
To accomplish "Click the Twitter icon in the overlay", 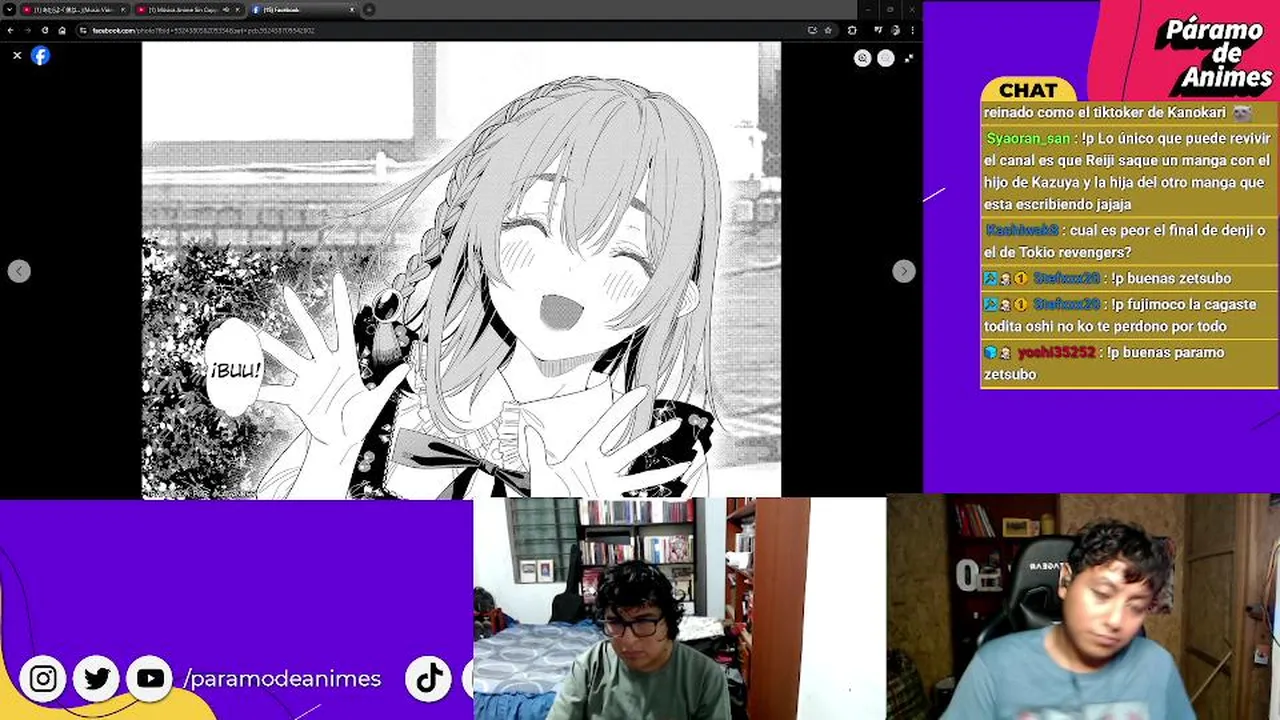I will pyautogui.click(x=97, y=679).
